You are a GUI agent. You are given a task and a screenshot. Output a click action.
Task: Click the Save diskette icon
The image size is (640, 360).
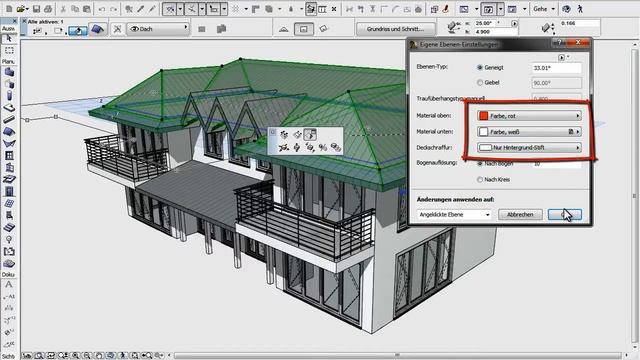pos(36,9)
